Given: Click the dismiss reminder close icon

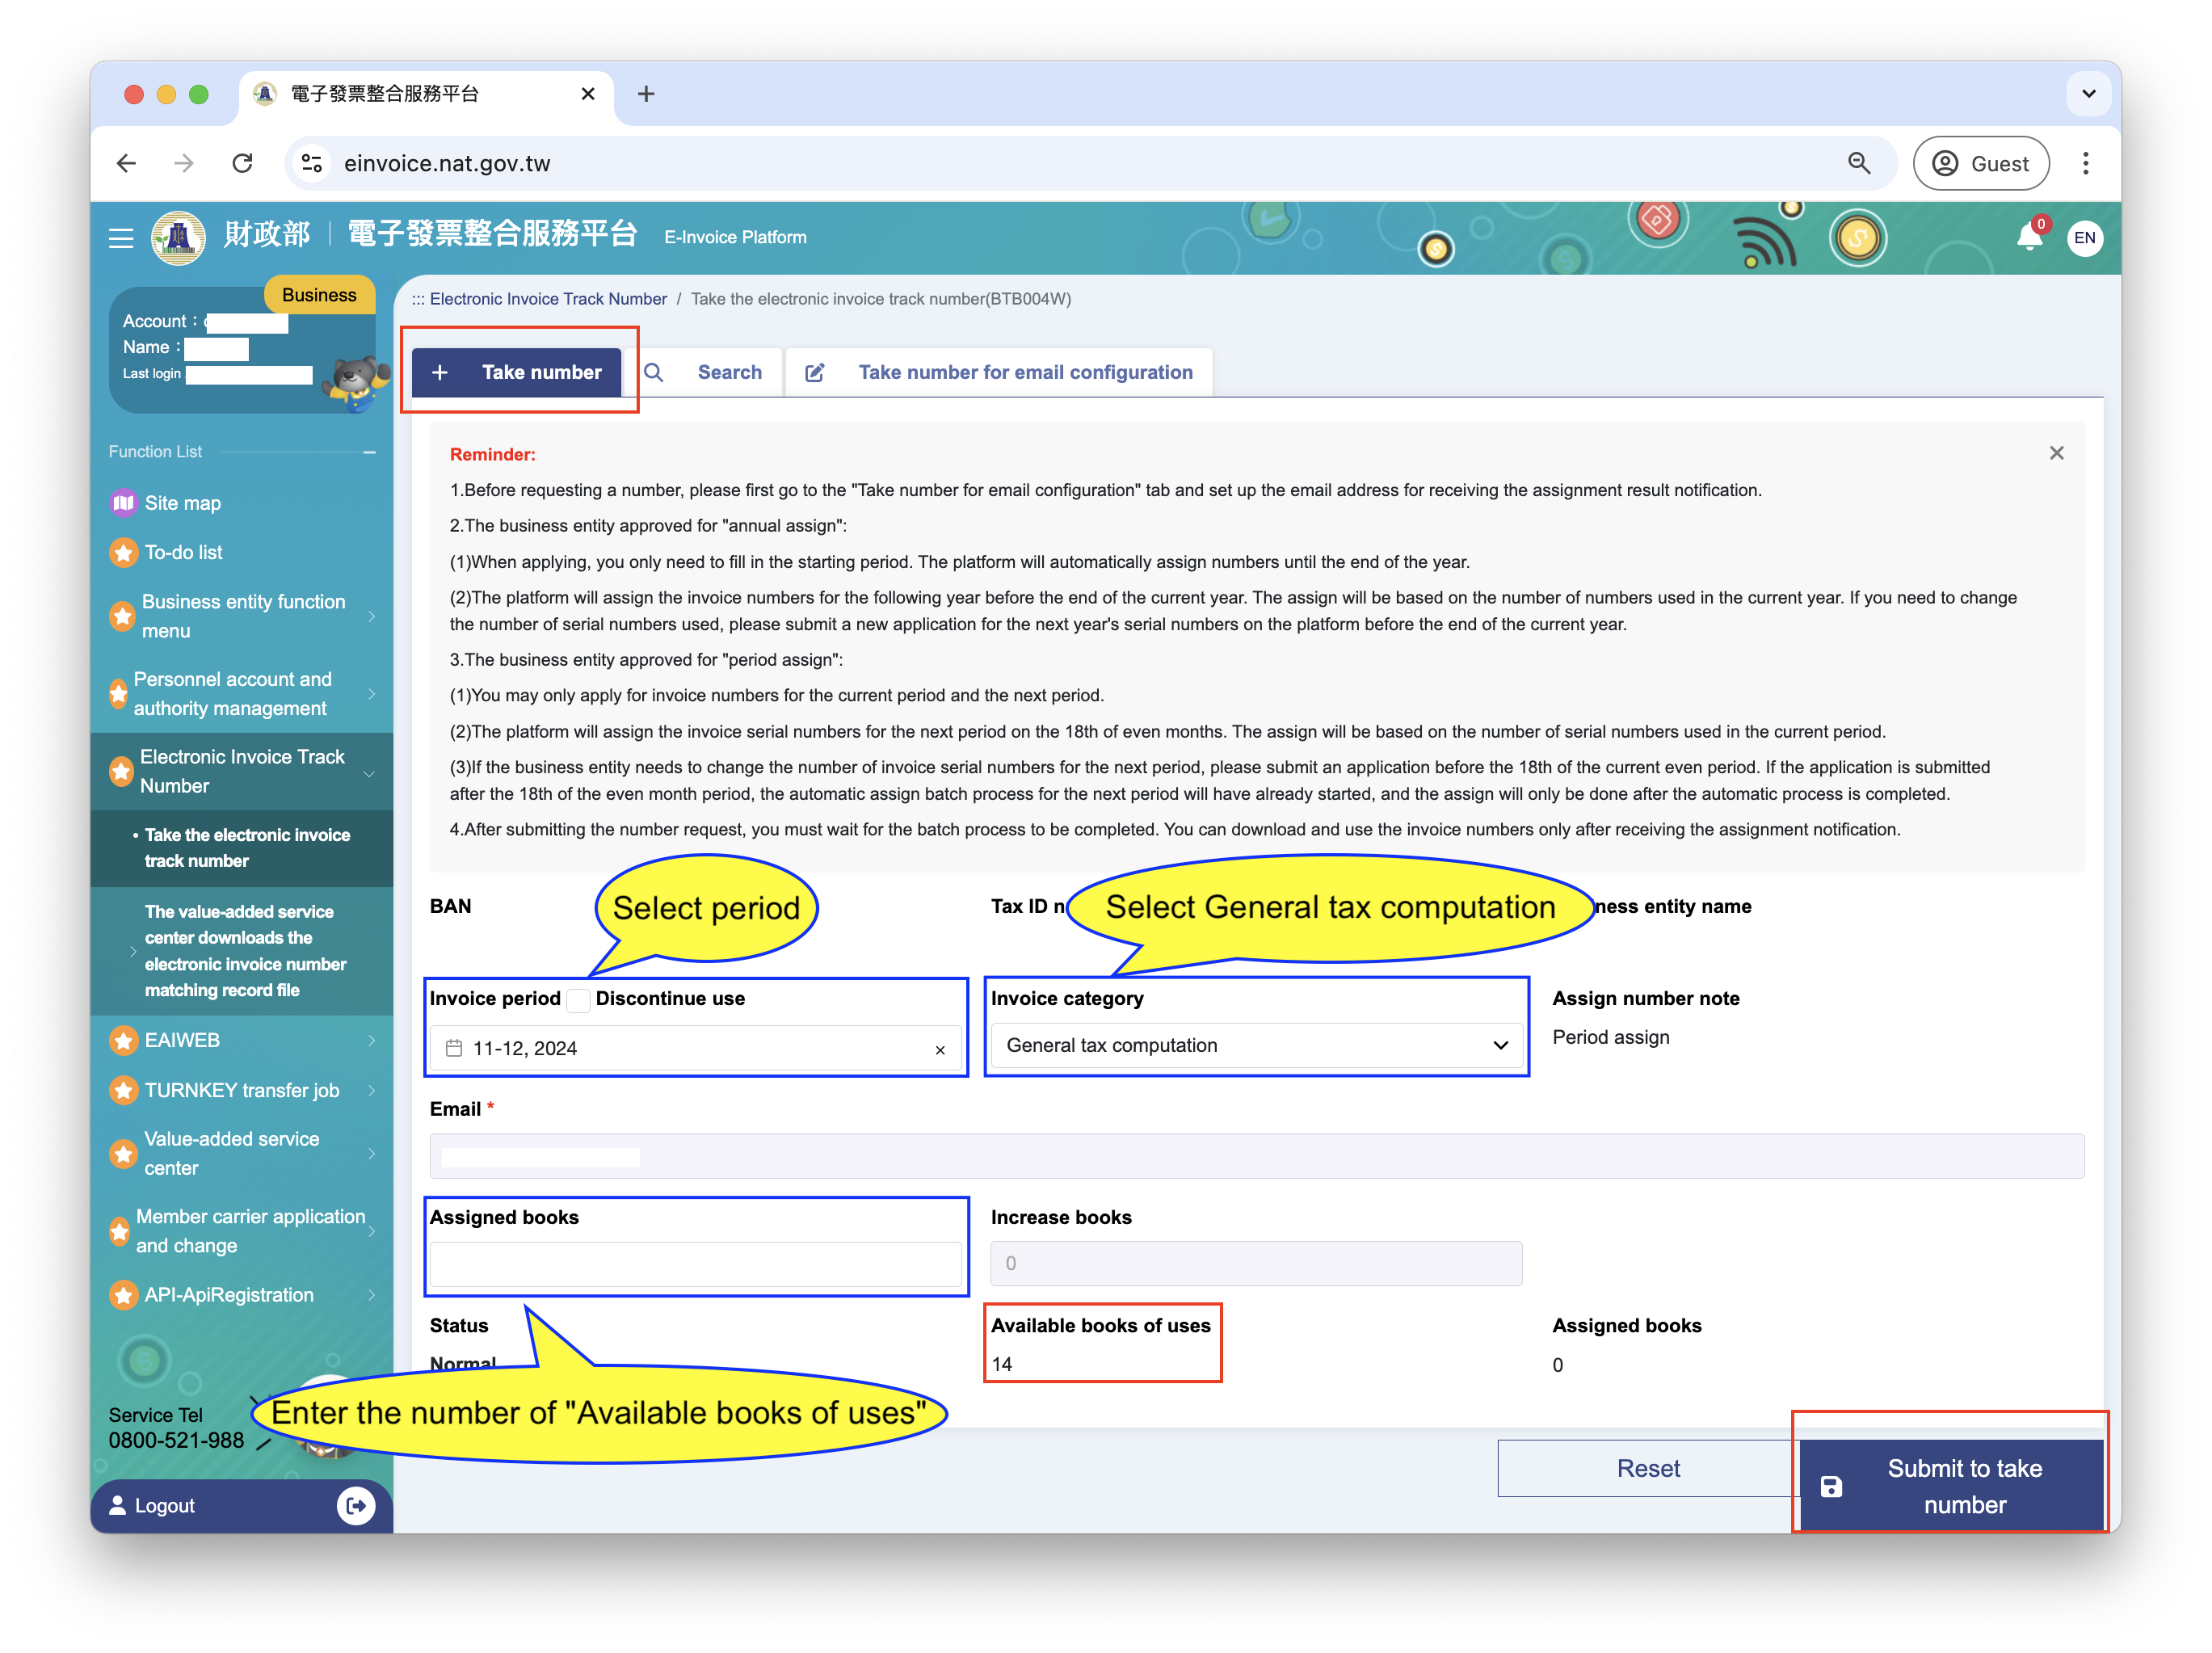Looking at the screenshot, I should [x=2056, y=453].
